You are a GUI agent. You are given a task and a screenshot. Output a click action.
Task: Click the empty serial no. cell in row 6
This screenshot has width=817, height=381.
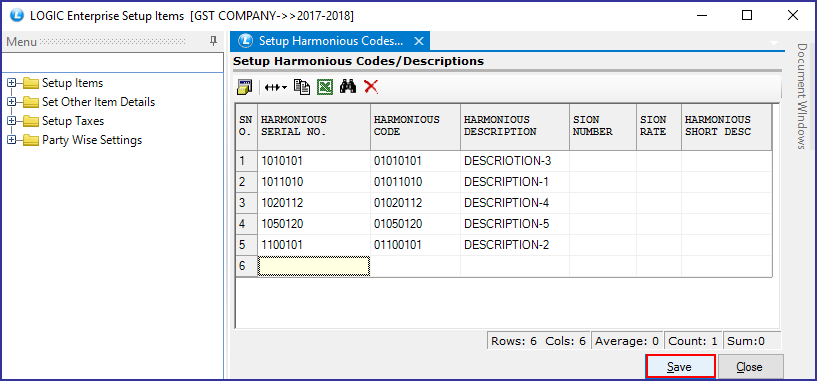[x=314, y=266]
